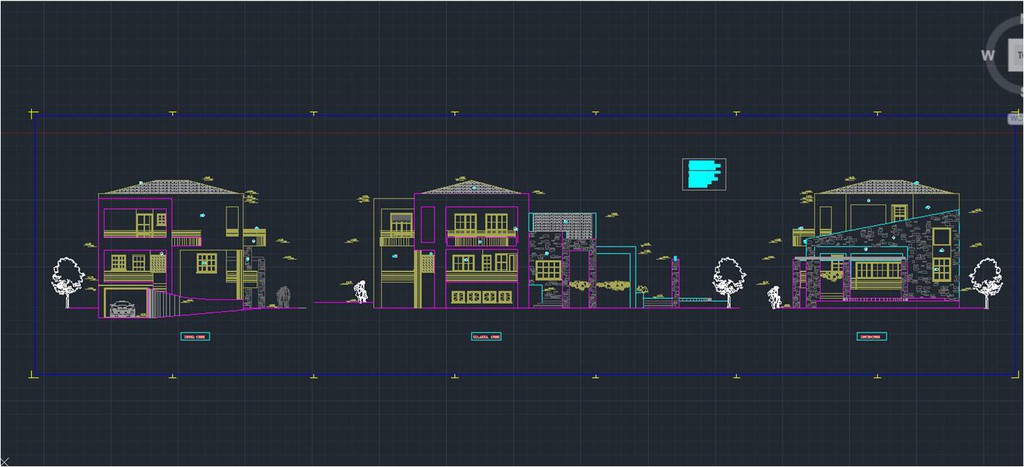The width and height of the screenshot is (1024, 467).
Task: Select the white tree beside the stone-wall elevation
Action: pos(985,282)
